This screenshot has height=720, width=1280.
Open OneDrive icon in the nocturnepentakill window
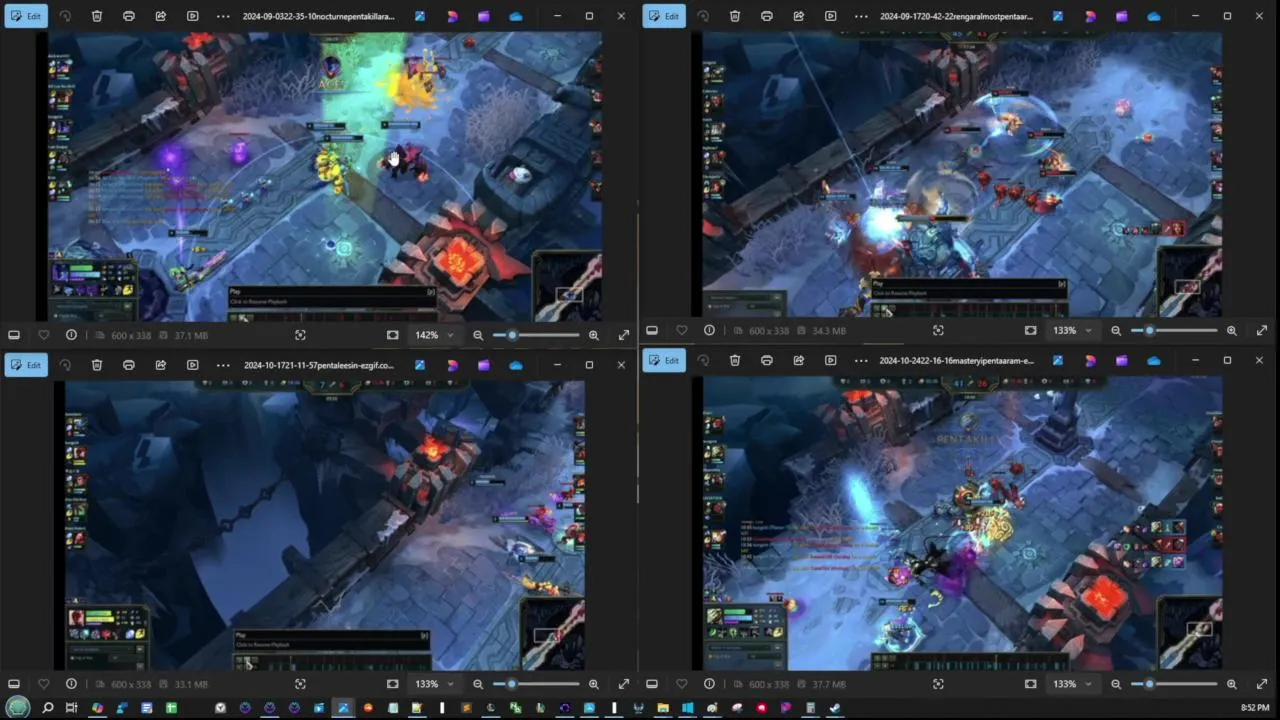(516, 16)
